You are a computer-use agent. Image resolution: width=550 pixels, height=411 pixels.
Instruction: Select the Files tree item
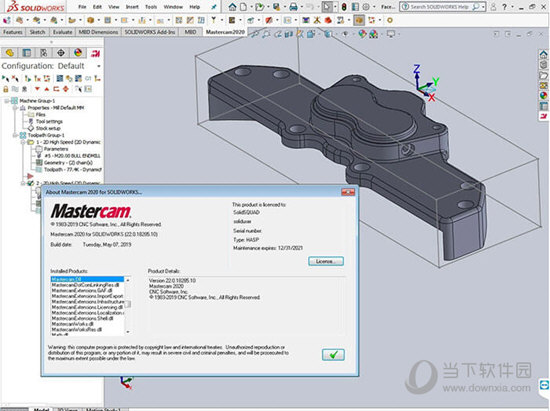point(40,114)
